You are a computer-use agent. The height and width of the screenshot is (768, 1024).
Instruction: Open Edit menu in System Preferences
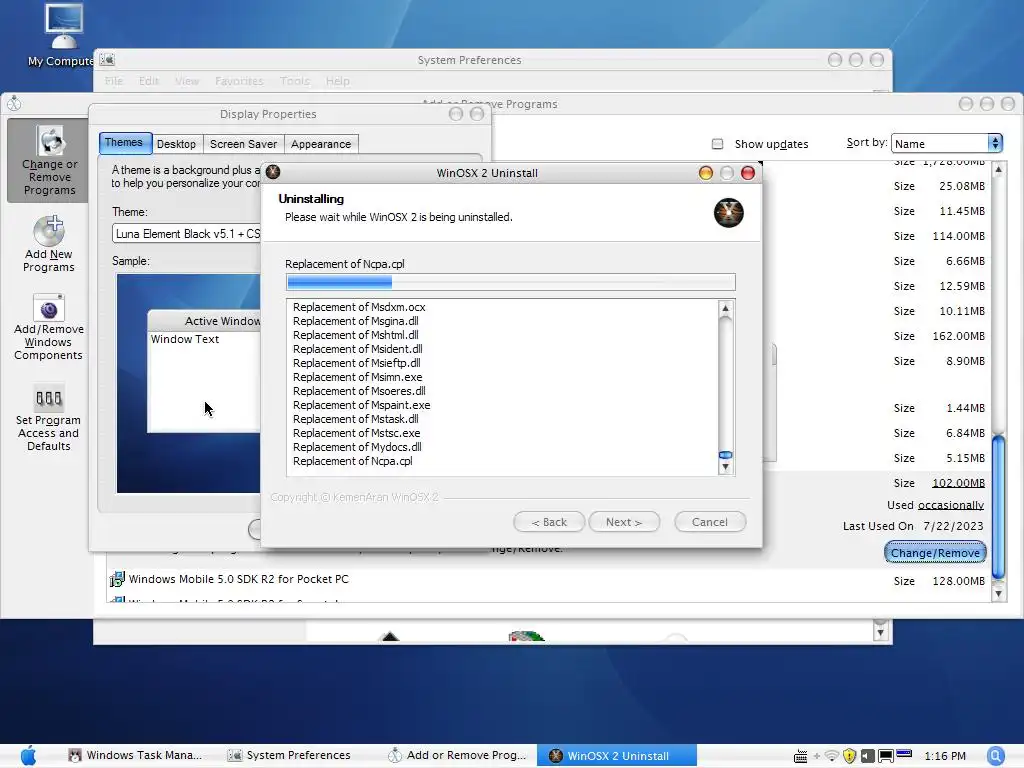(x=149, y=80)
